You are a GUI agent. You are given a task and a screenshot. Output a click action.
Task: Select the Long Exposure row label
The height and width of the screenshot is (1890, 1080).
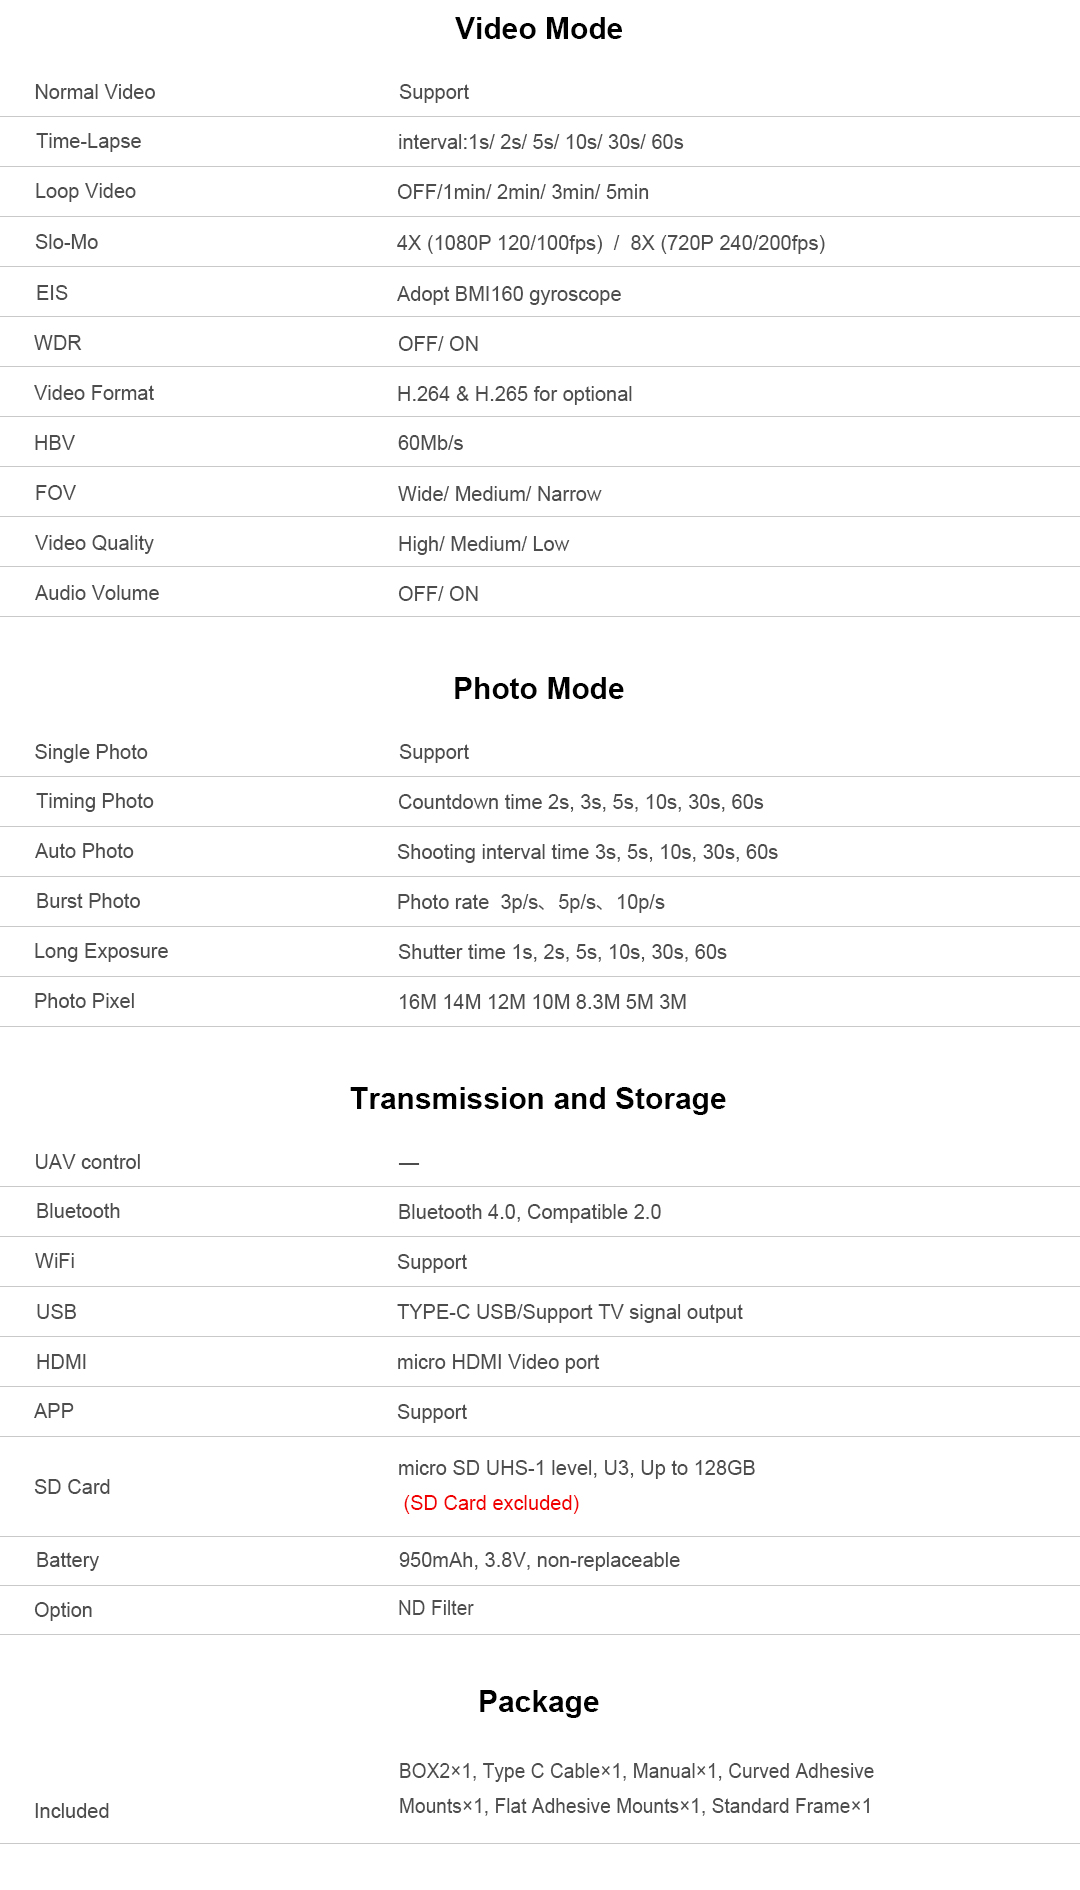click(101, 951)
